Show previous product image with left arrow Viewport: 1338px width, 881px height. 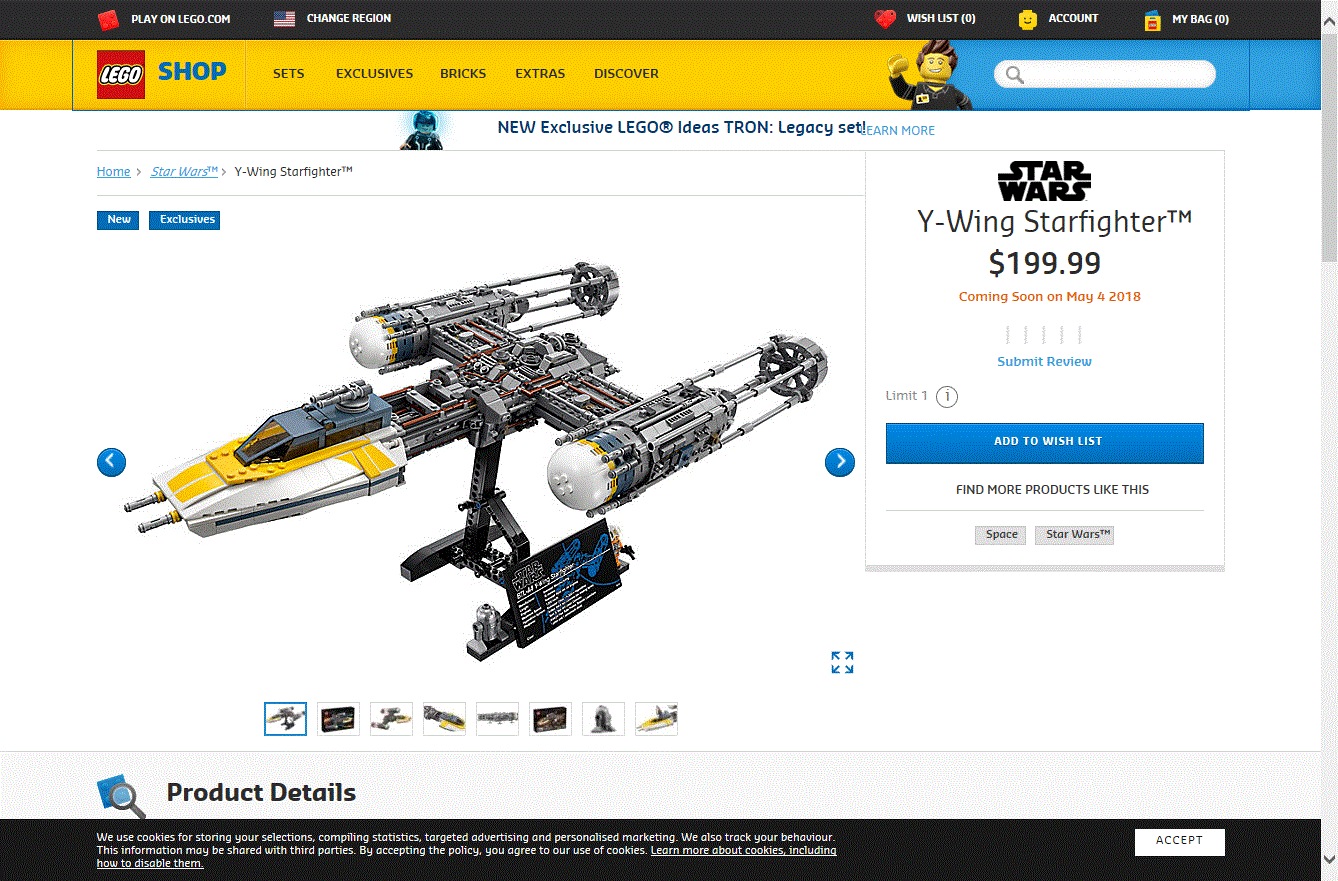click(112, 462)
